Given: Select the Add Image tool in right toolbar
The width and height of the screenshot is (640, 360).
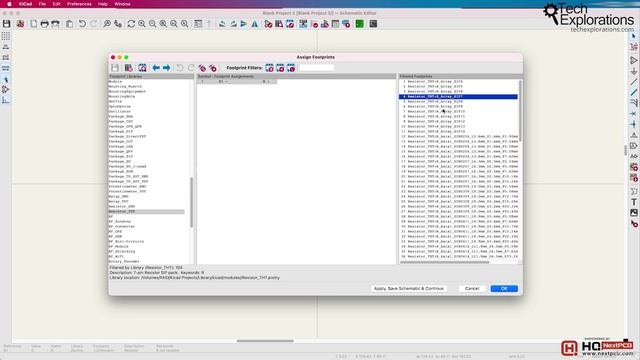Looking at the screenshot, I should coord(633,213).
